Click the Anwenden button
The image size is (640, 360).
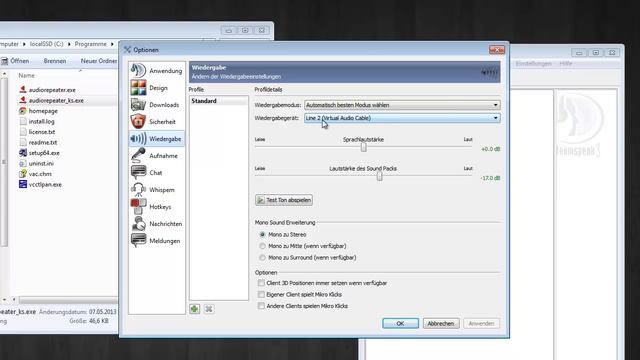click(x=481, y=323)
